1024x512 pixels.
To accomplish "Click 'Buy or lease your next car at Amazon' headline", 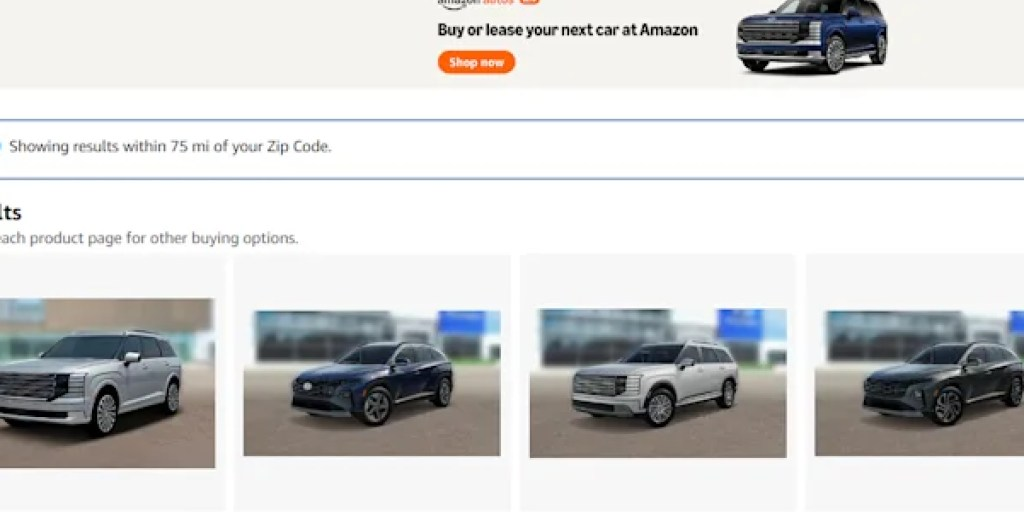I will [568, 30].
